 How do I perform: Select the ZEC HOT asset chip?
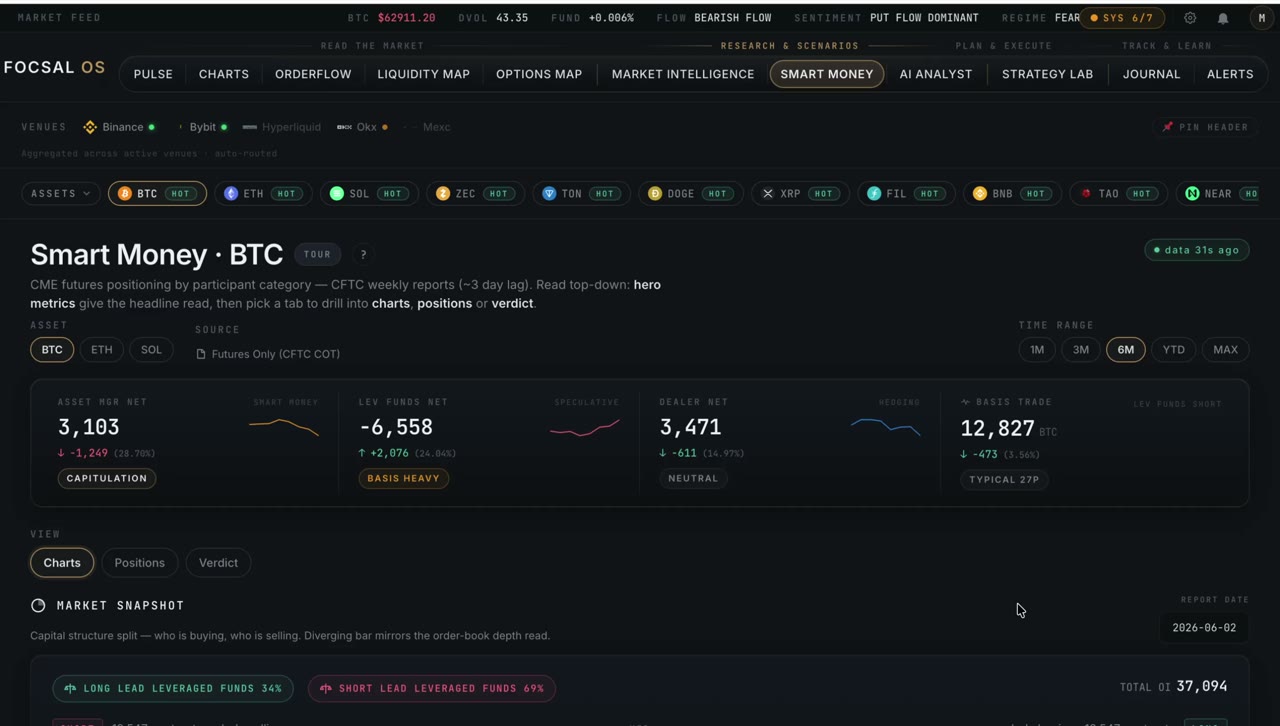tap(475, 194)
